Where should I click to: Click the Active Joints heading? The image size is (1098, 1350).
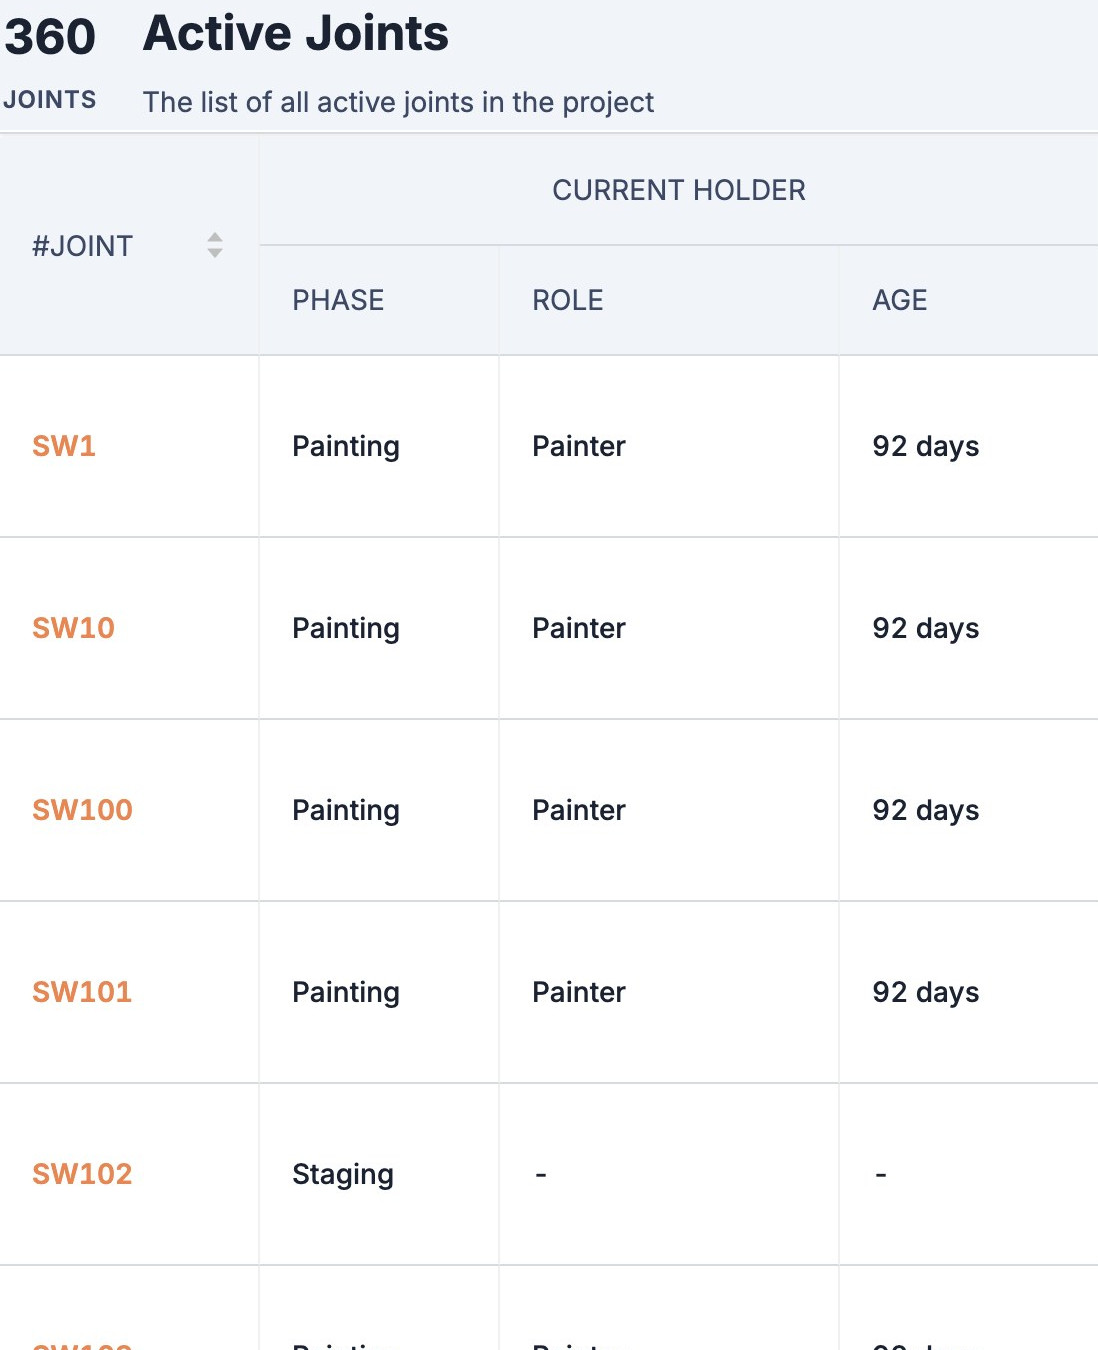tap(296, 33)
